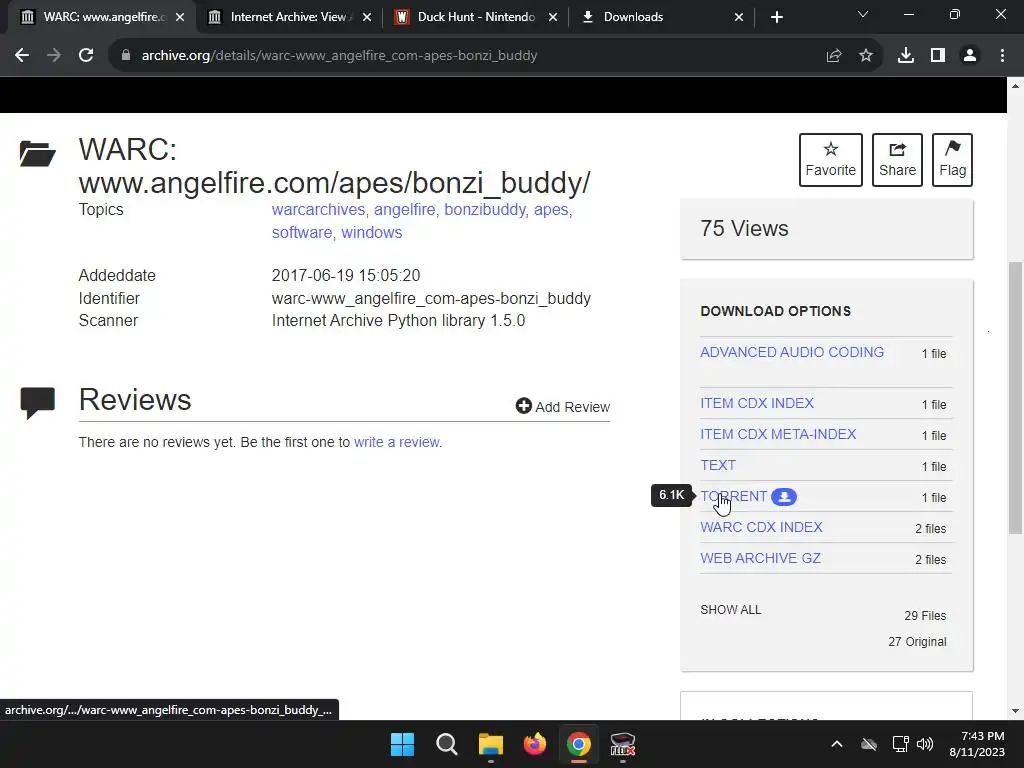Click the 75 Views counter
Viewport: 1024px width, 768px height.
(x=744, y=229)
